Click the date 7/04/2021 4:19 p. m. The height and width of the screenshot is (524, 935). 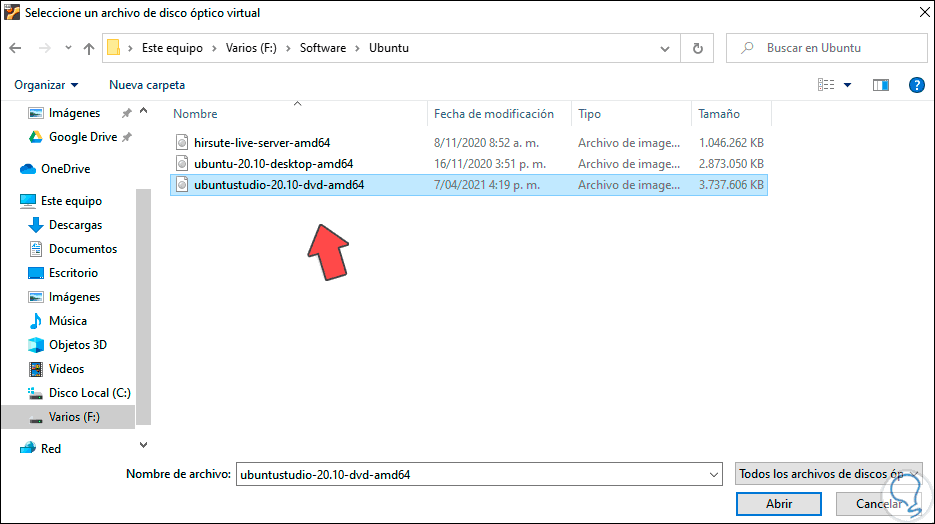pyautogui.click(x=487, y=185)
